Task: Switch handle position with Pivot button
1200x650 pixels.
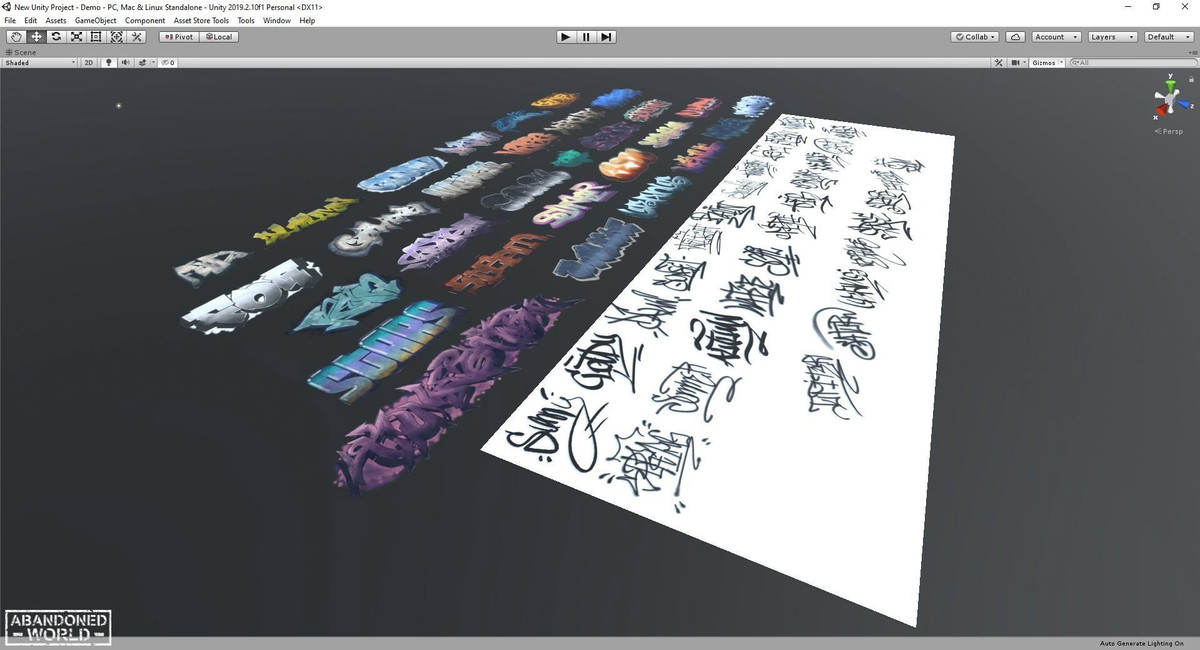Action: coord(179,37)
